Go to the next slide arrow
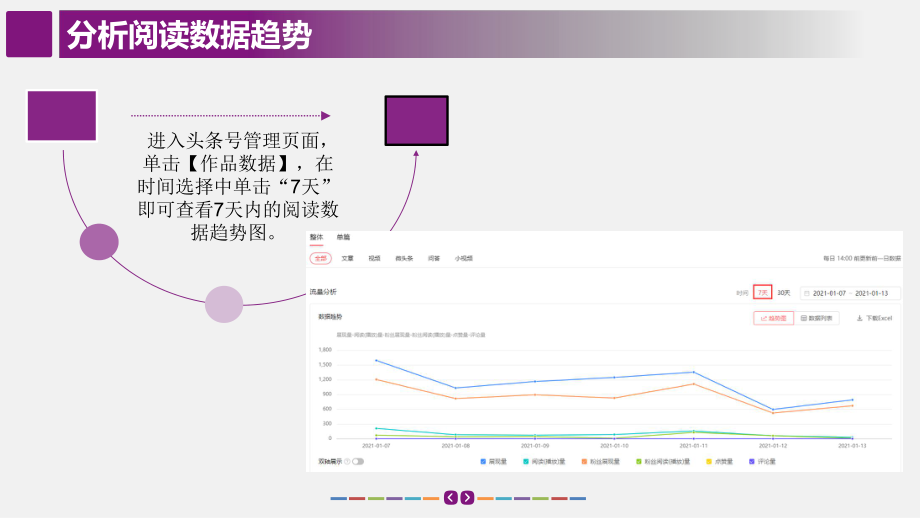 [467, 497]
